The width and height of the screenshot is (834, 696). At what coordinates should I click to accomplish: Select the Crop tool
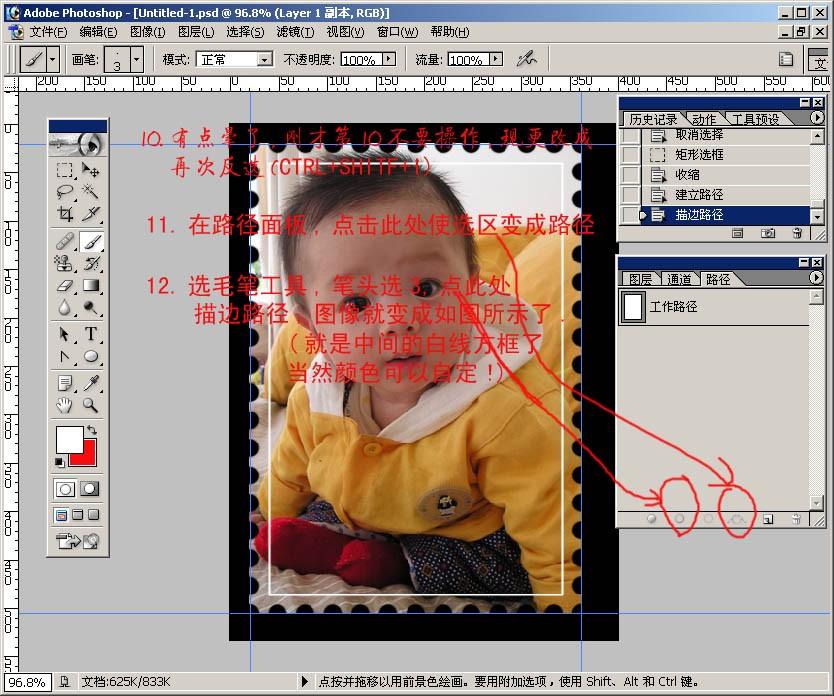tap(65, 214)
